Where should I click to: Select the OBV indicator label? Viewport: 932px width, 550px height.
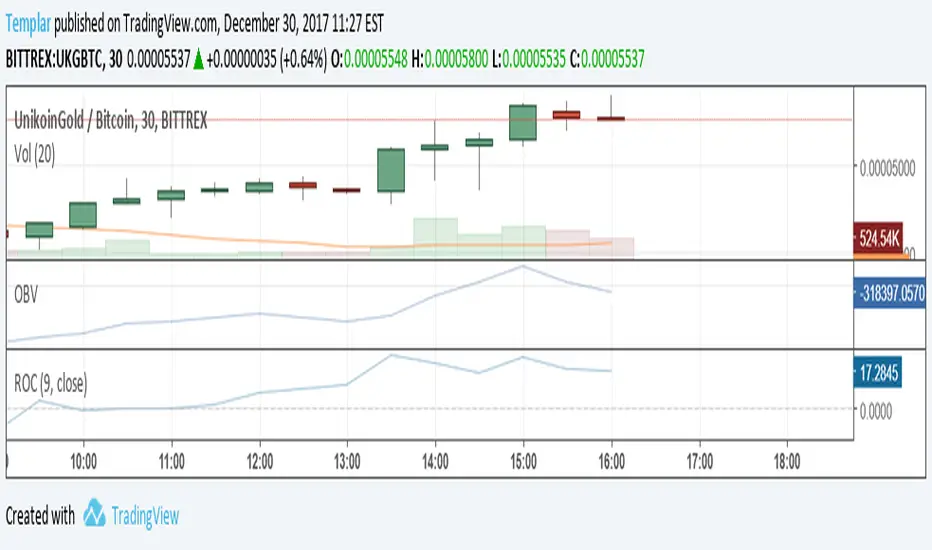[26, 294]
